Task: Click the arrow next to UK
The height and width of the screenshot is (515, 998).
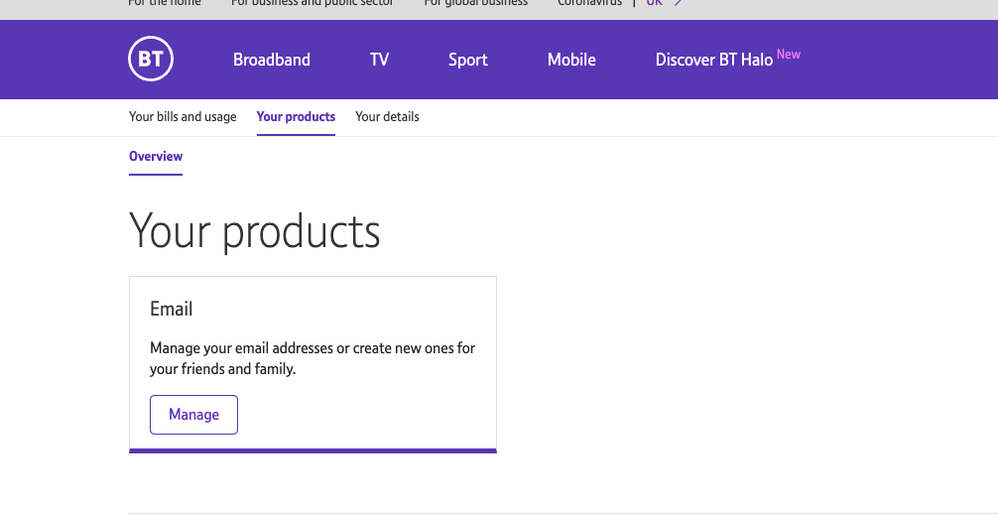Action: tap(678, 4)
